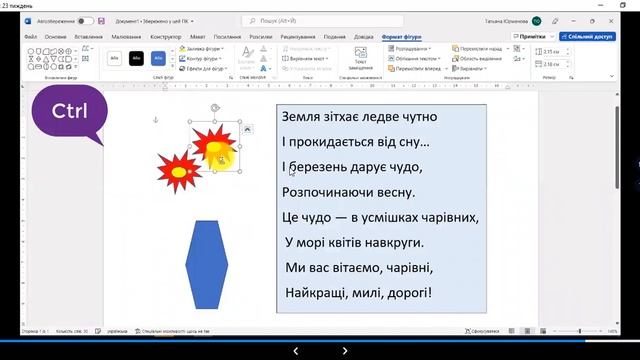
Task: Expand the shape styles gallery
Action: click(172, 66)
